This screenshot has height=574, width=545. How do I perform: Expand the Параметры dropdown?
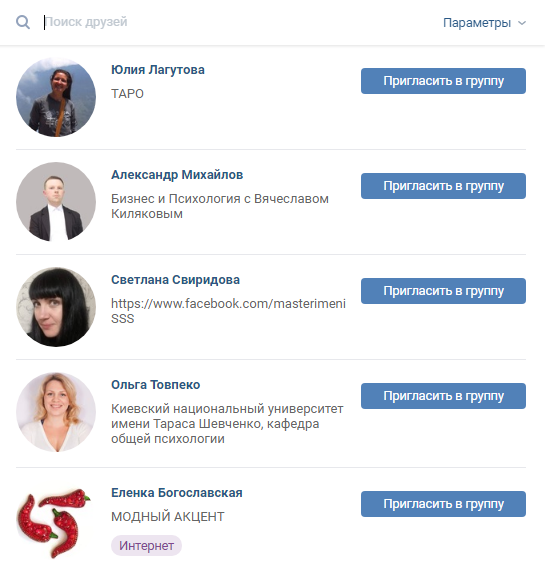coord(484,23)
